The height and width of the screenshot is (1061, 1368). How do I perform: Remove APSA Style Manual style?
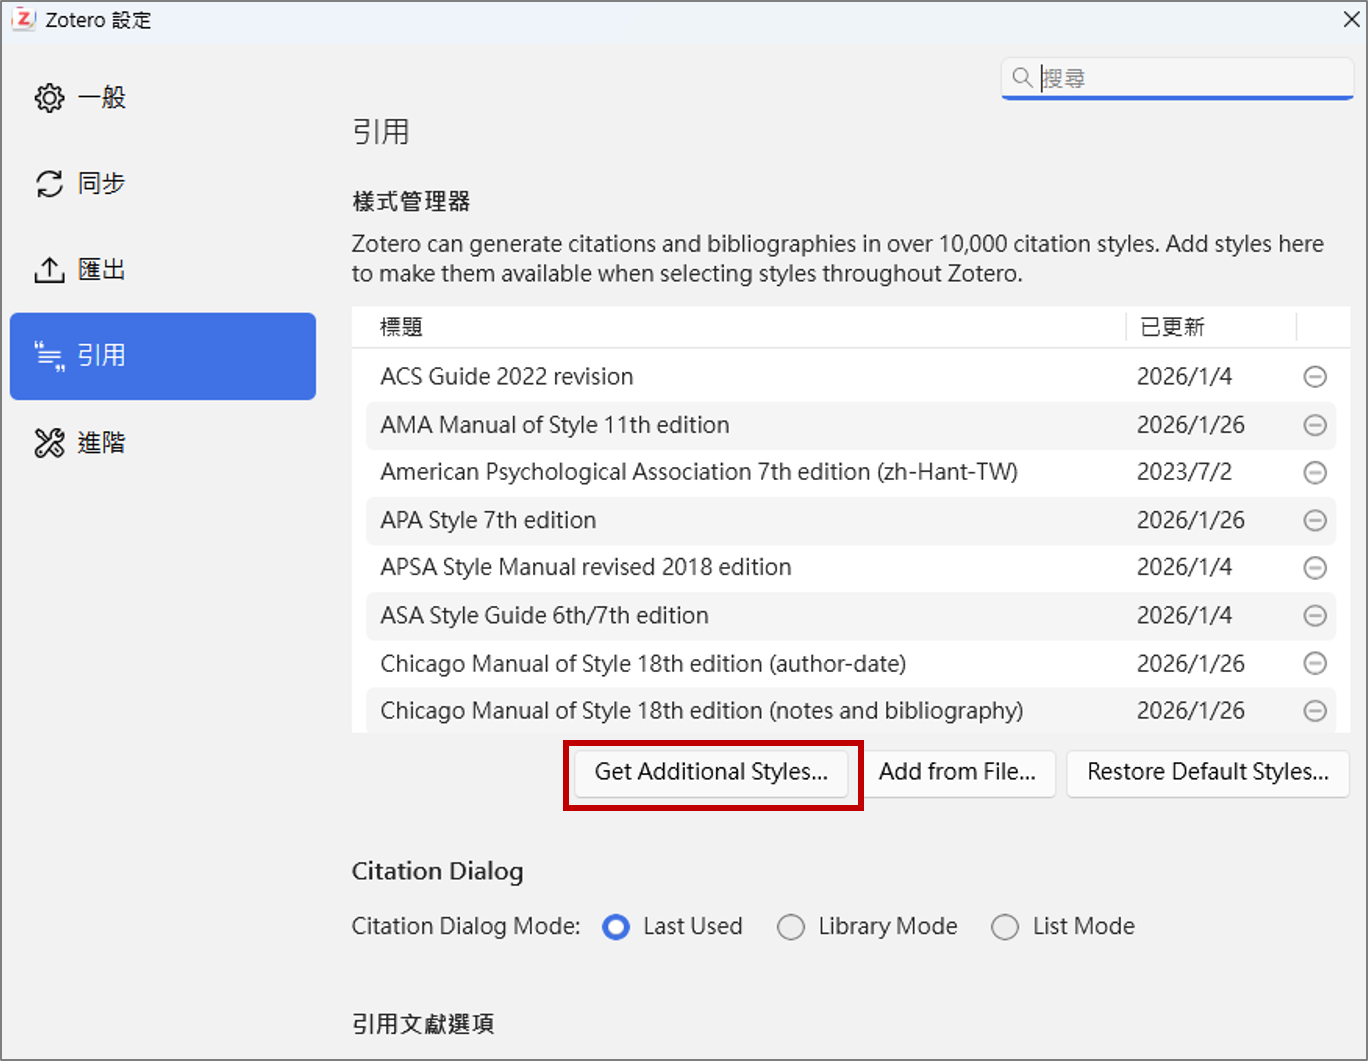1315,568
